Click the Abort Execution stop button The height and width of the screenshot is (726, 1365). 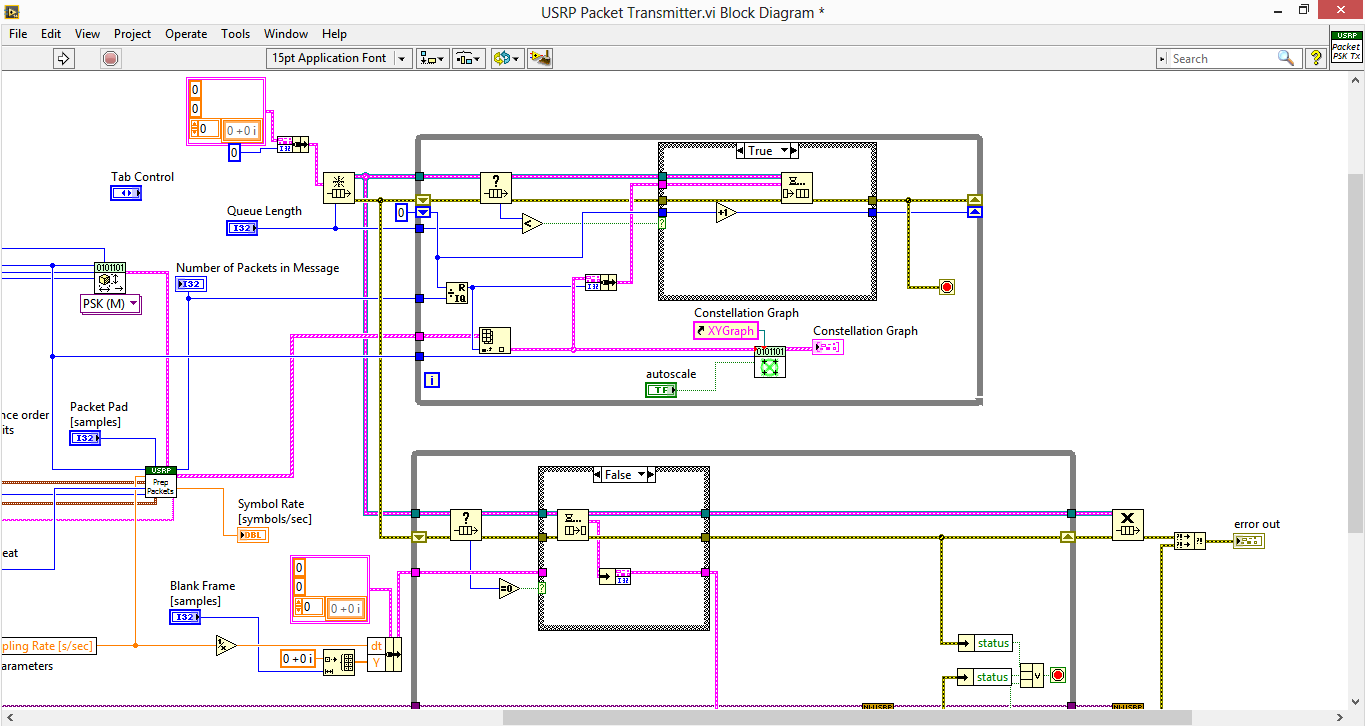pyautogui.click(x=110, y=58)
